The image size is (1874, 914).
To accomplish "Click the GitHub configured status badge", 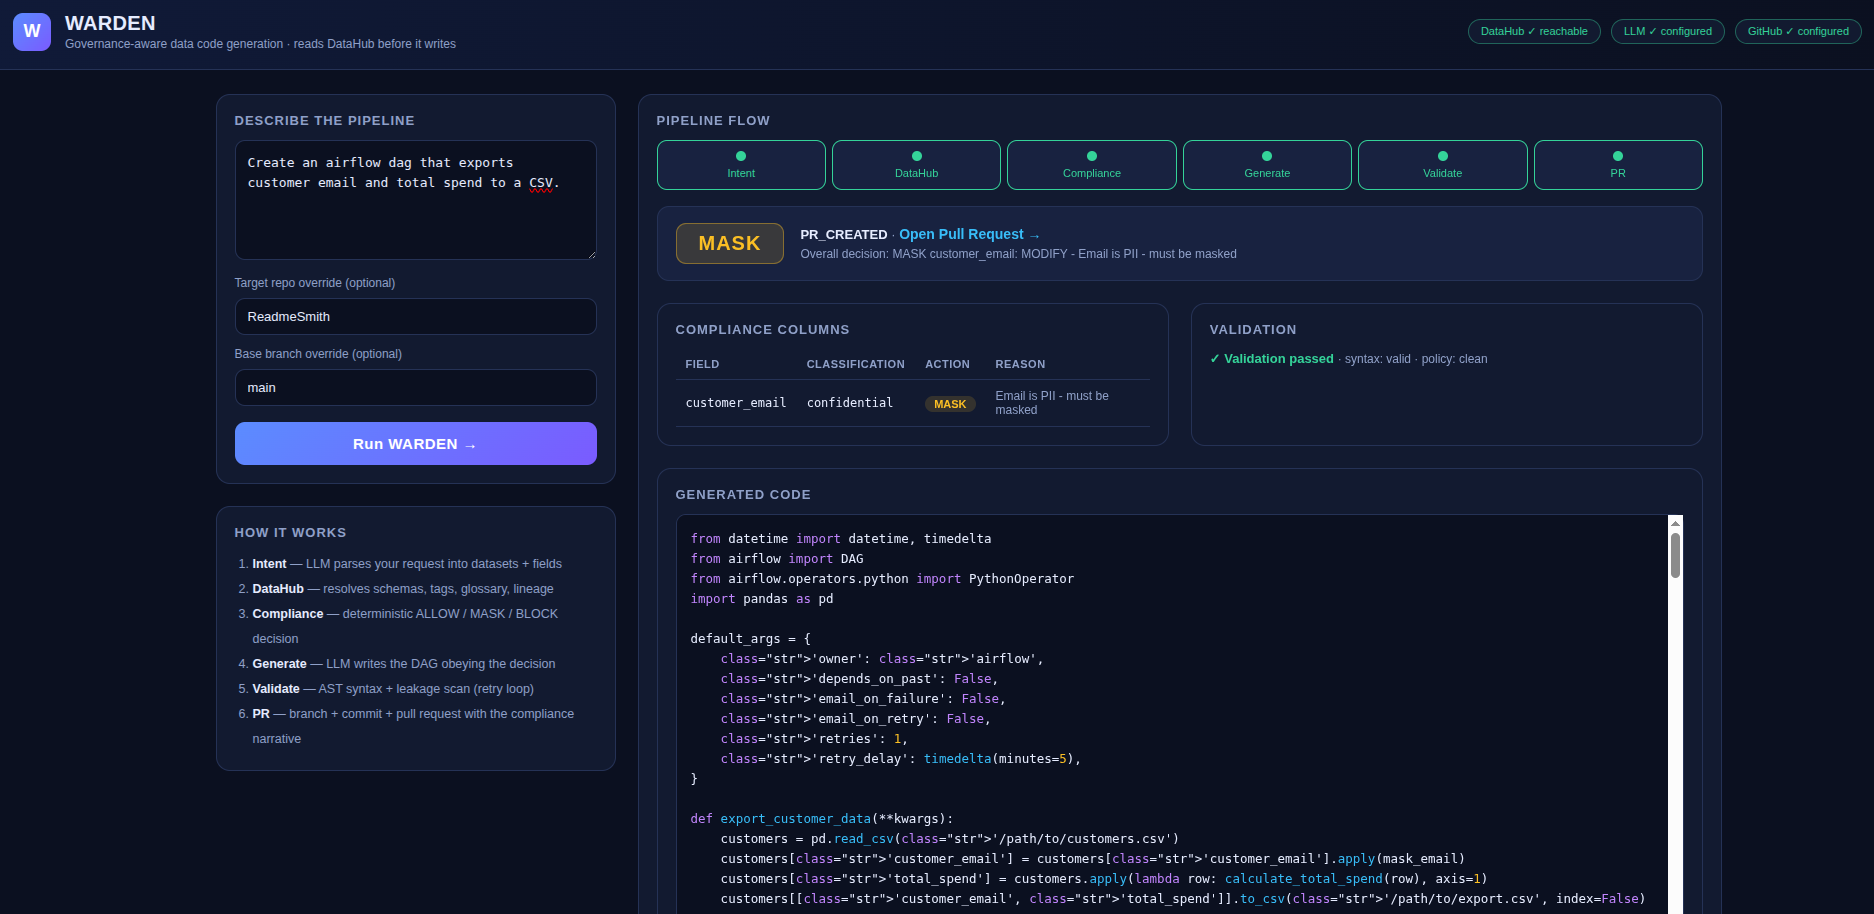I will tap(1798, 32).
